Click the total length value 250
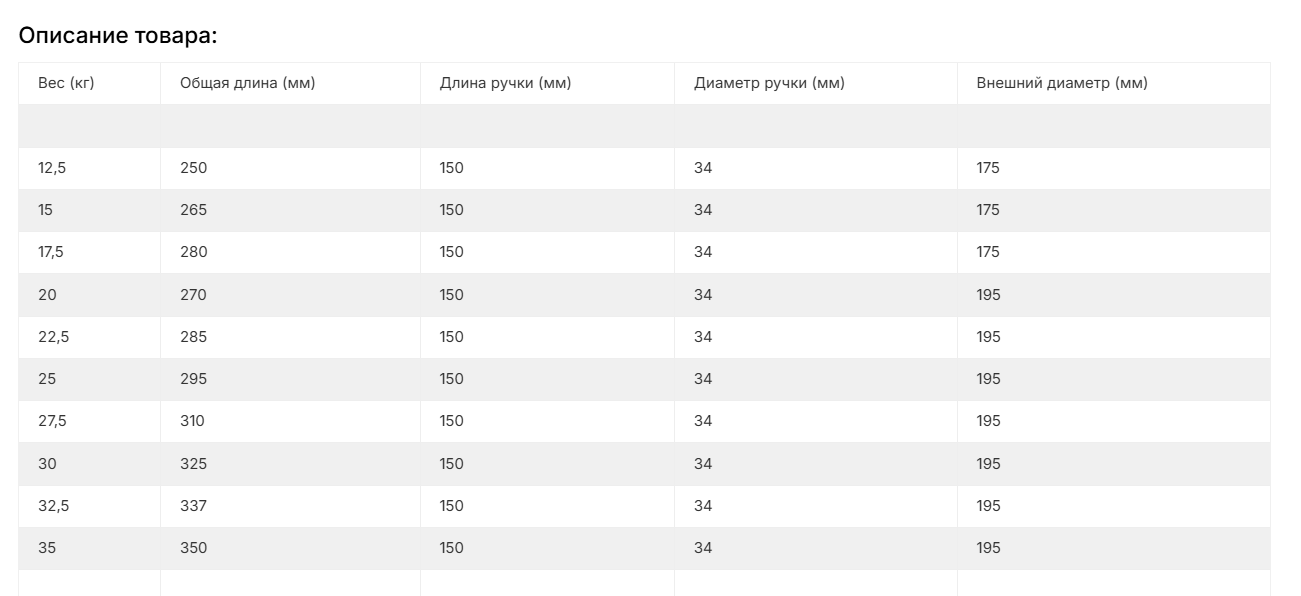 click(x=194, y=168)
